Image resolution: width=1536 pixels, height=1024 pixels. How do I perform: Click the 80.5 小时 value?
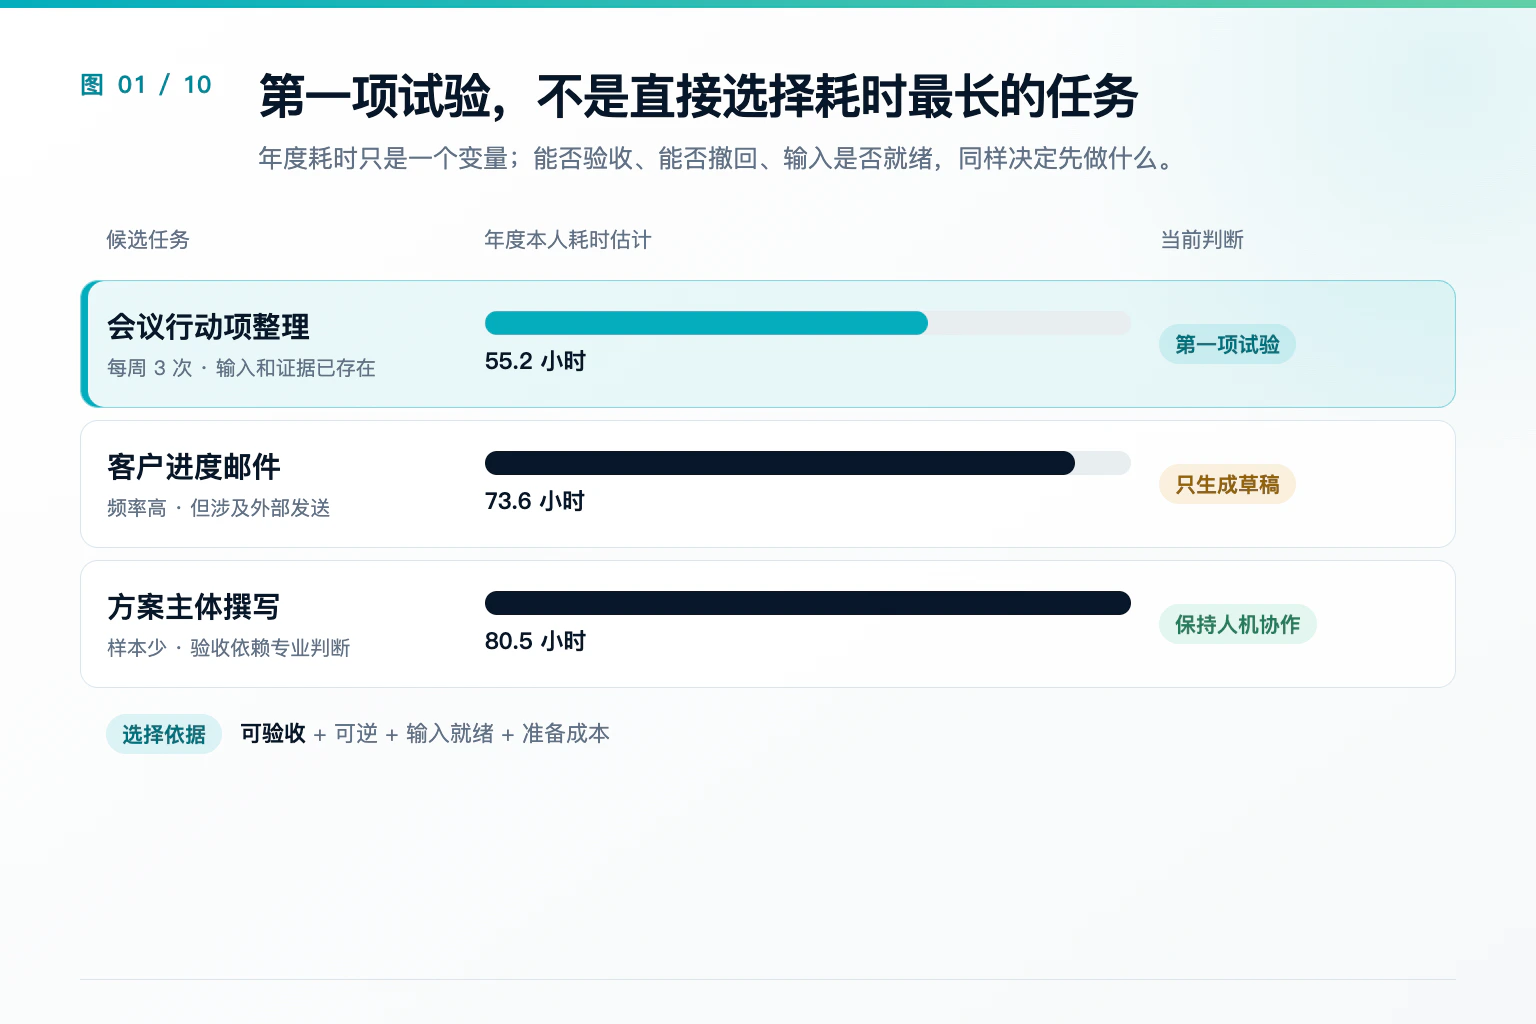535,641
